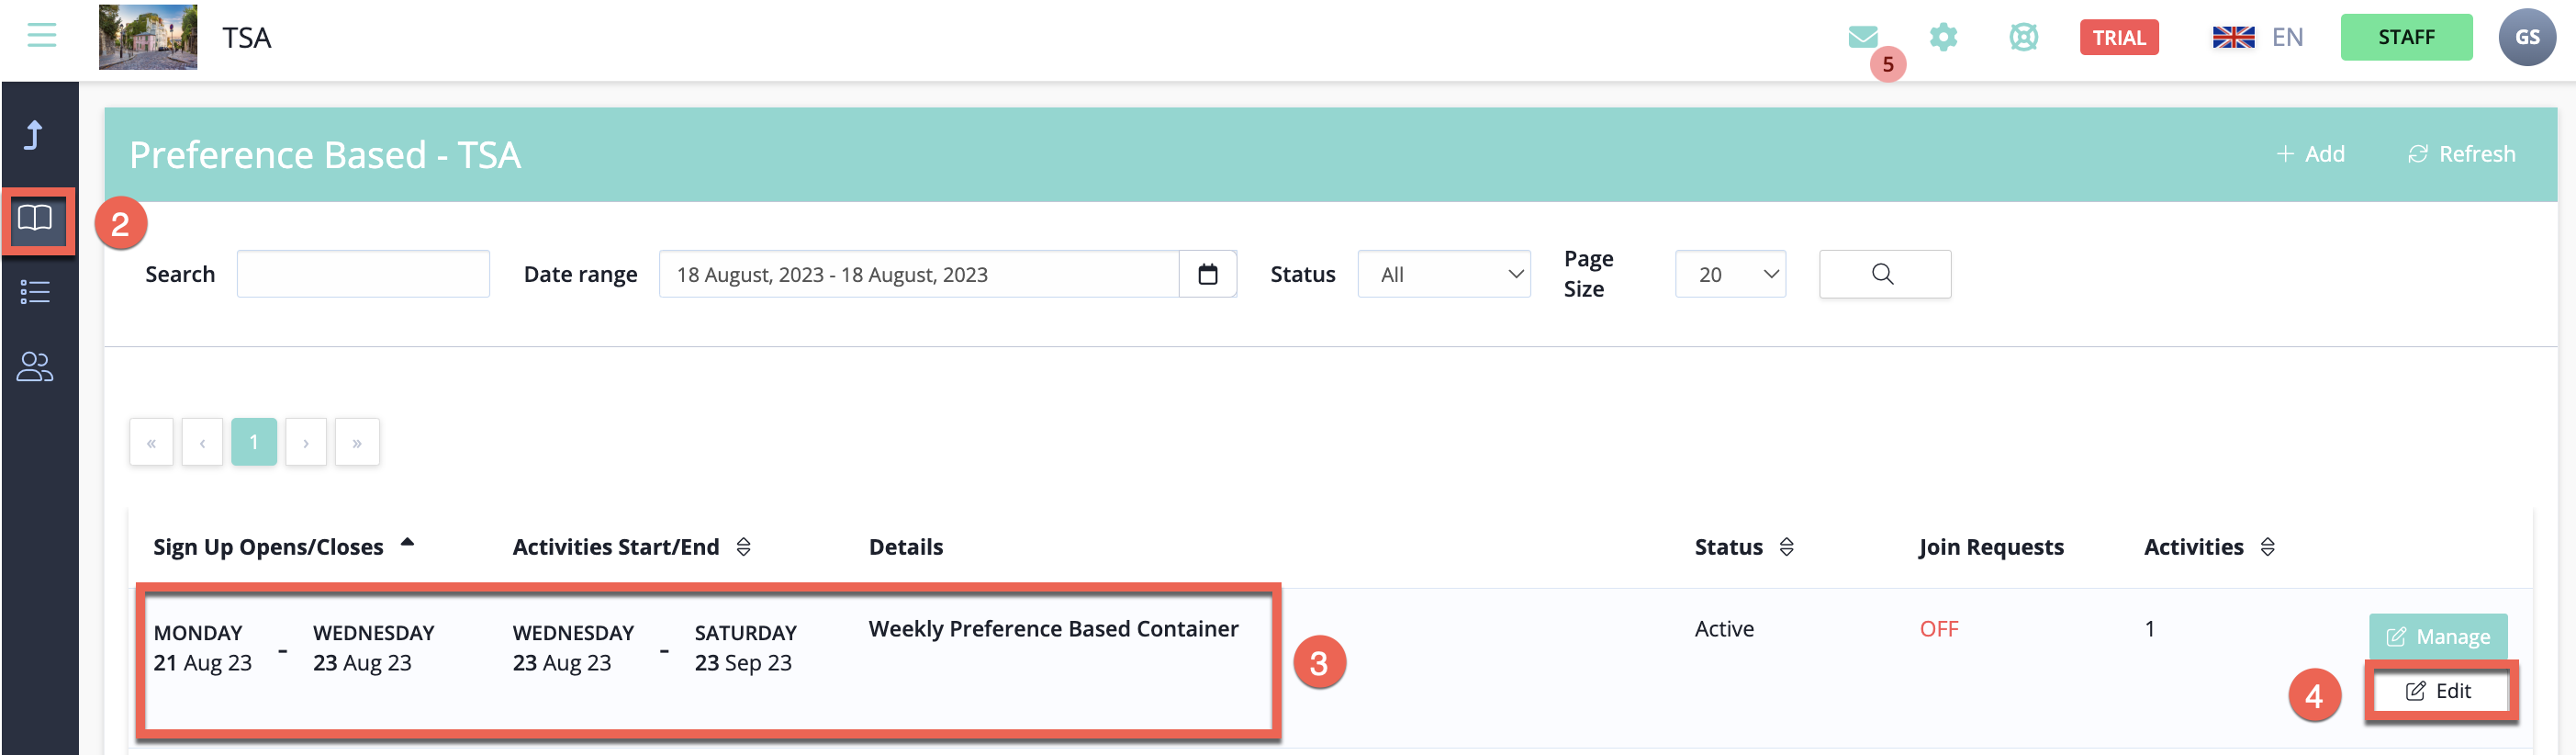
Task: Click into the Search text field
Action: (363, 274)
